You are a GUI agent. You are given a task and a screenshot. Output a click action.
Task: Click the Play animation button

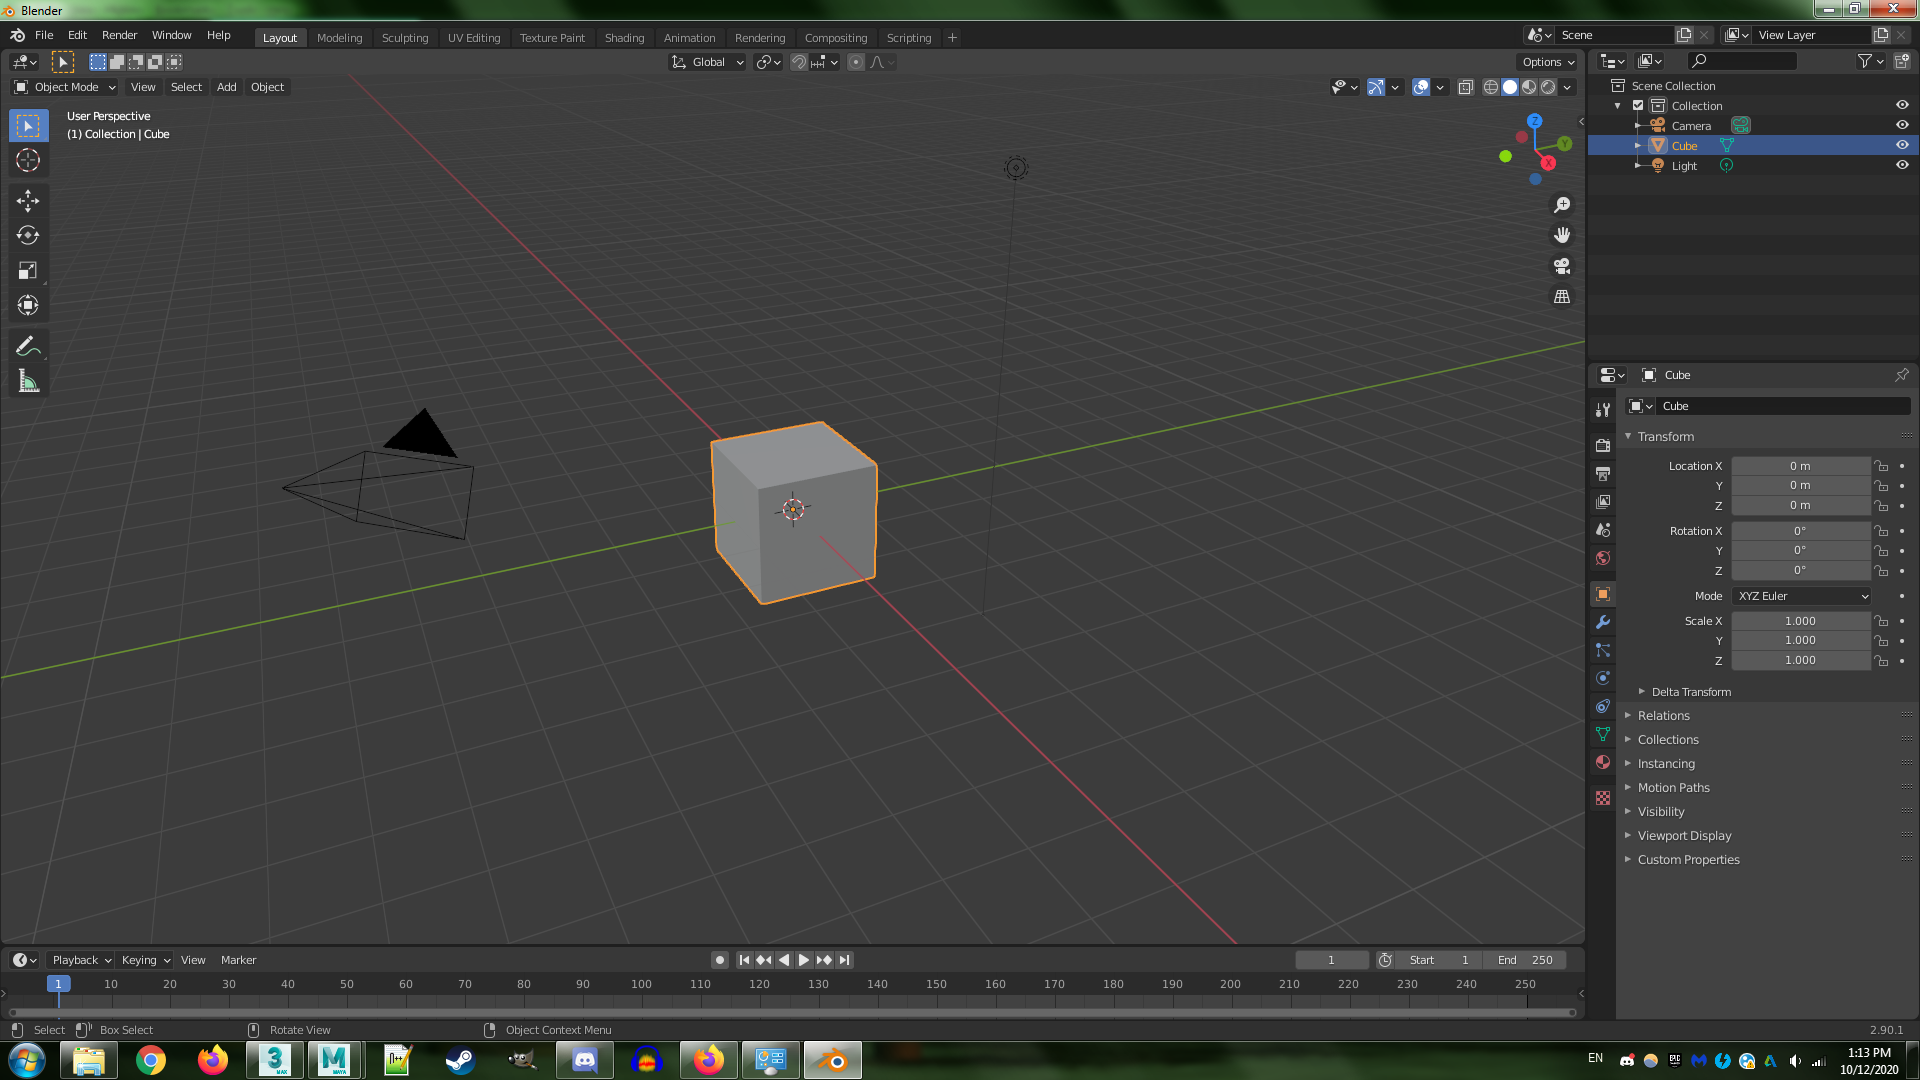[803, 960]
